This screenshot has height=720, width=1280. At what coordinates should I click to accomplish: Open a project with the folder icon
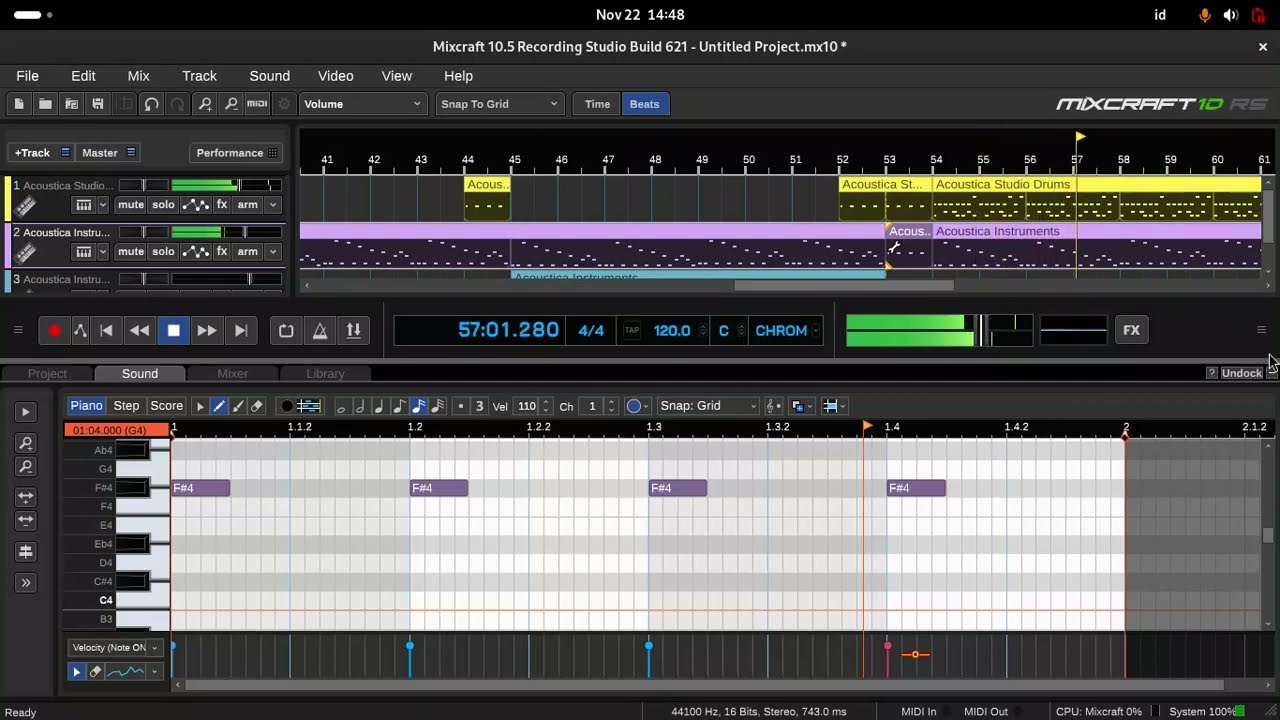tap(45, 104)
